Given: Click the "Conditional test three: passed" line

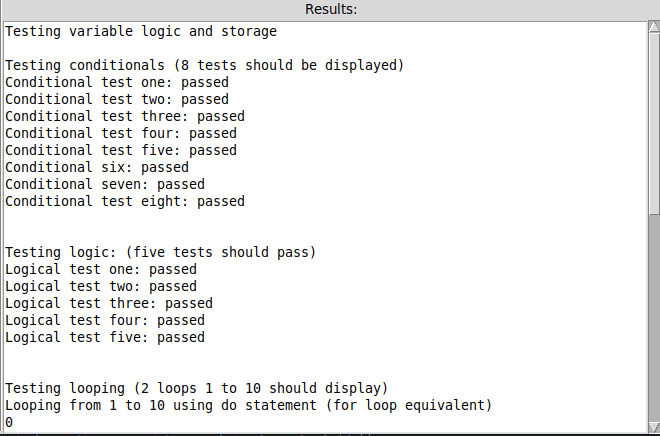Looking at the screenshot, I should pos(125,116).
